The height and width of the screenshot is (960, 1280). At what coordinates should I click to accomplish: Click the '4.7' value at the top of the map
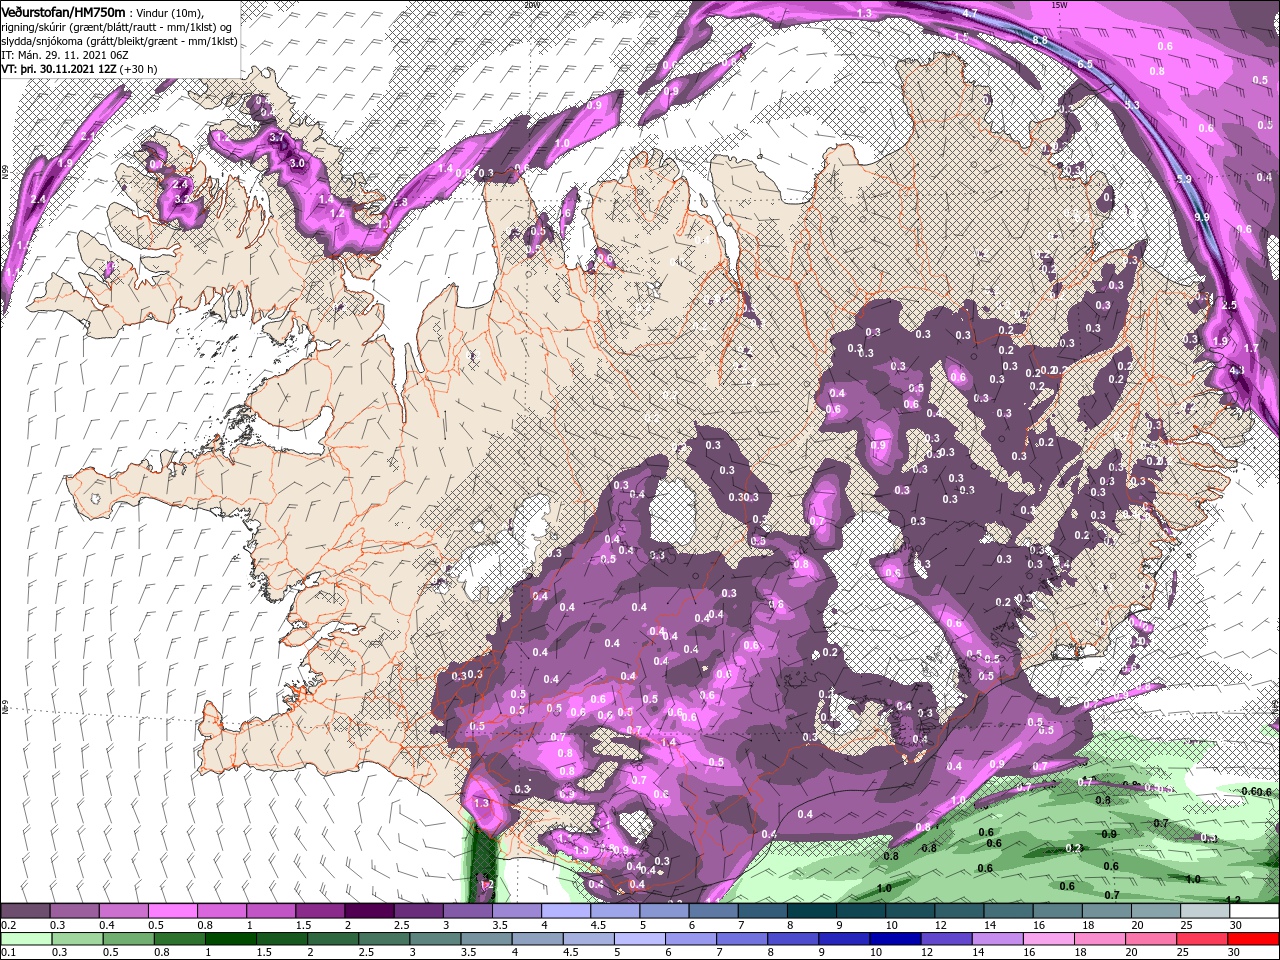(x=970, y=14)
